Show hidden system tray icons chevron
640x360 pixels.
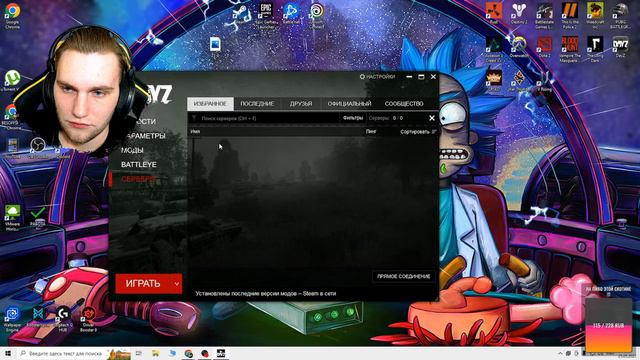(x=560, y=353)
